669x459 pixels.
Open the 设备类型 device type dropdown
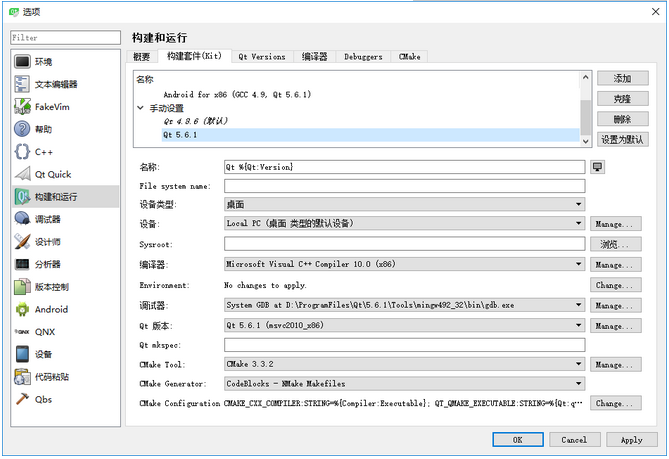404,204
